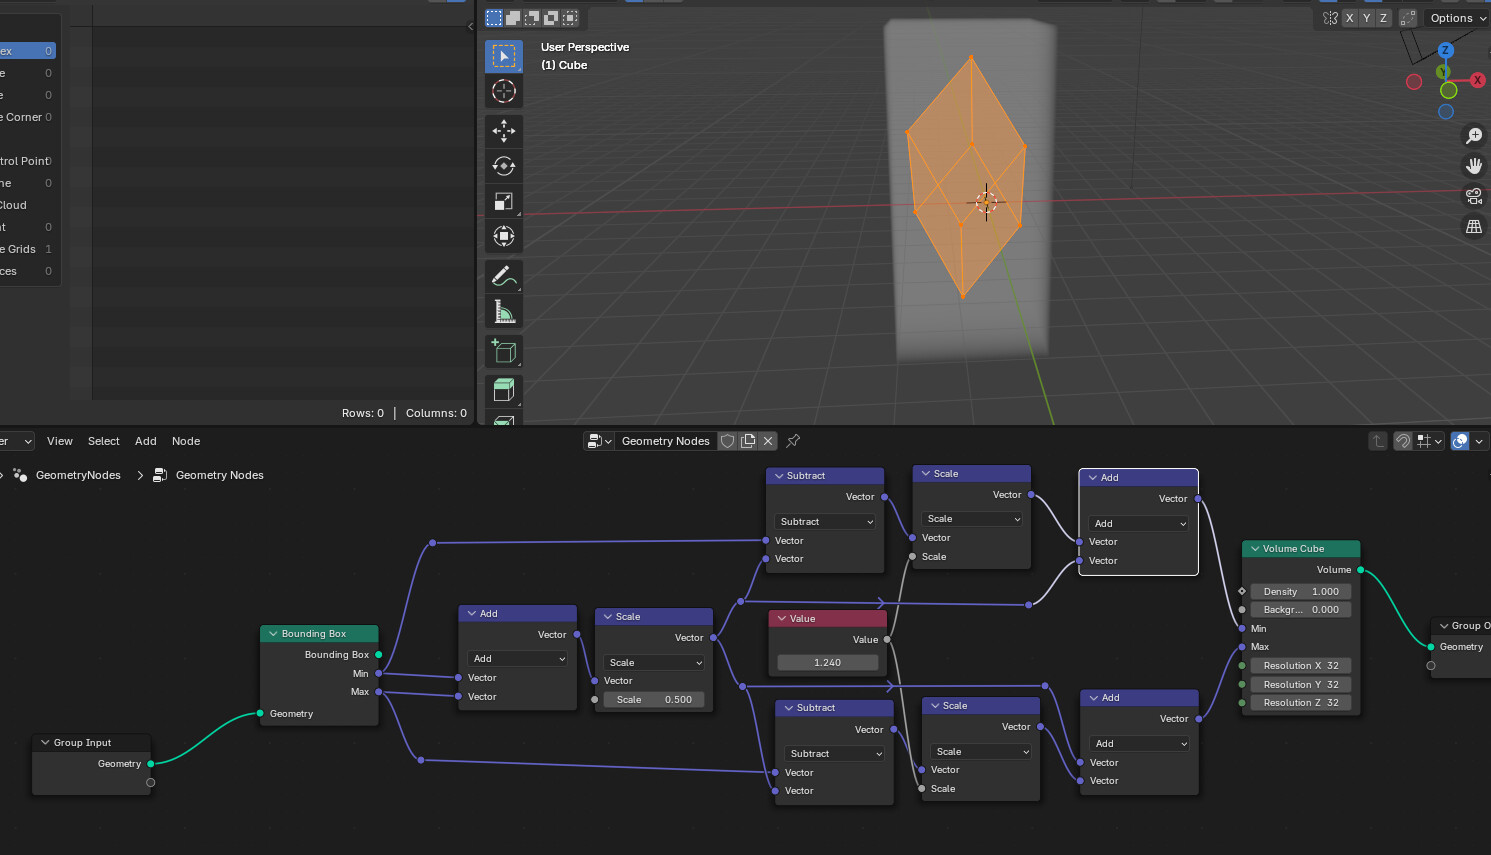Click the zoom magnifier icon in viewport sidebar
The height and width of the screenshot is (855, 1491).
pyautogui.click(x=1474, y=135)
